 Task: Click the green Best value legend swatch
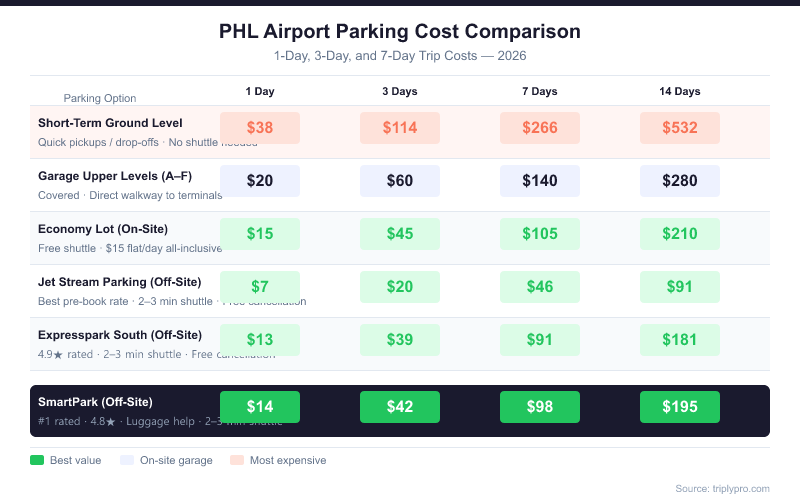tap(38, 460)
